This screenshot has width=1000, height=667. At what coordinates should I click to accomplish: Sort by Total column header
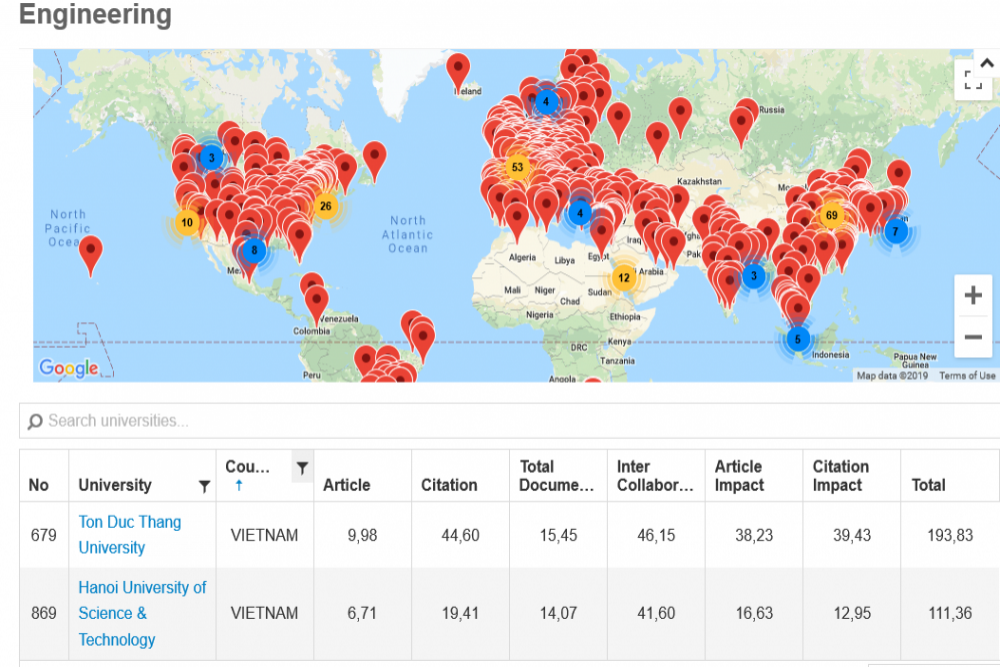coord(928,485)
